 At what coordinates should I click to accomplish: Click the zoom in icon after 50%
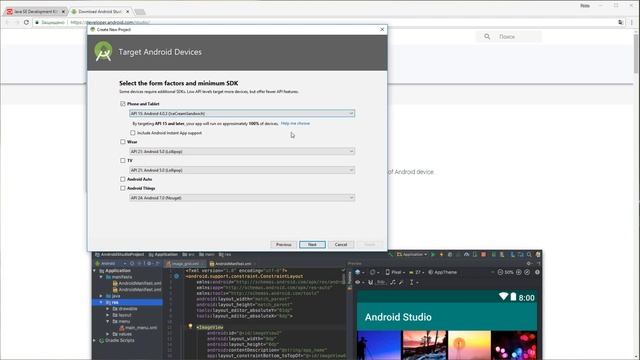pyautogui.click(x=519, y=272)
